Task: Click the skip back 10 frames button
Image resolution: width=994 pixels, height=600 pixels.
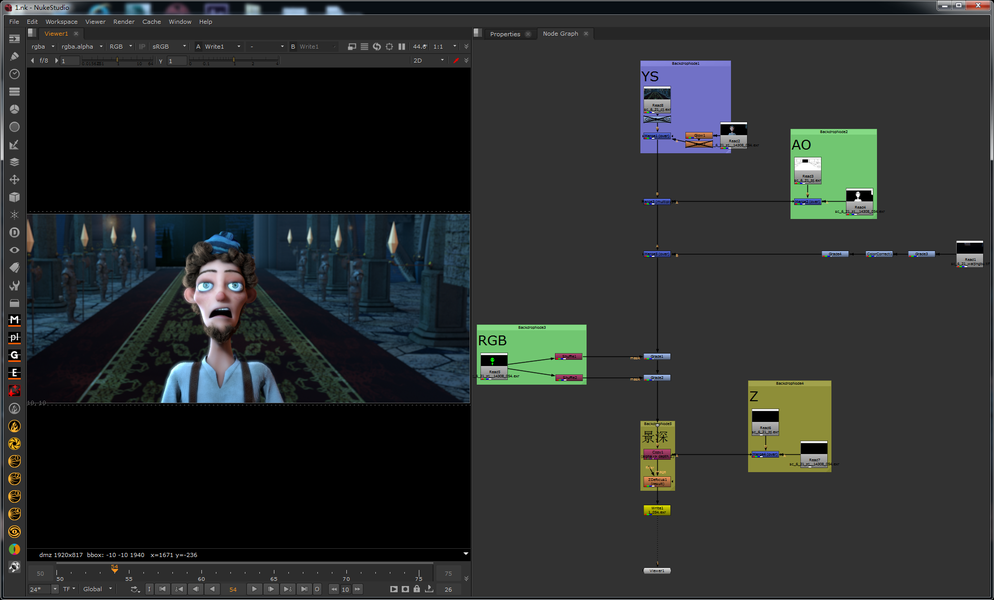Action: [x=334, y=589]
